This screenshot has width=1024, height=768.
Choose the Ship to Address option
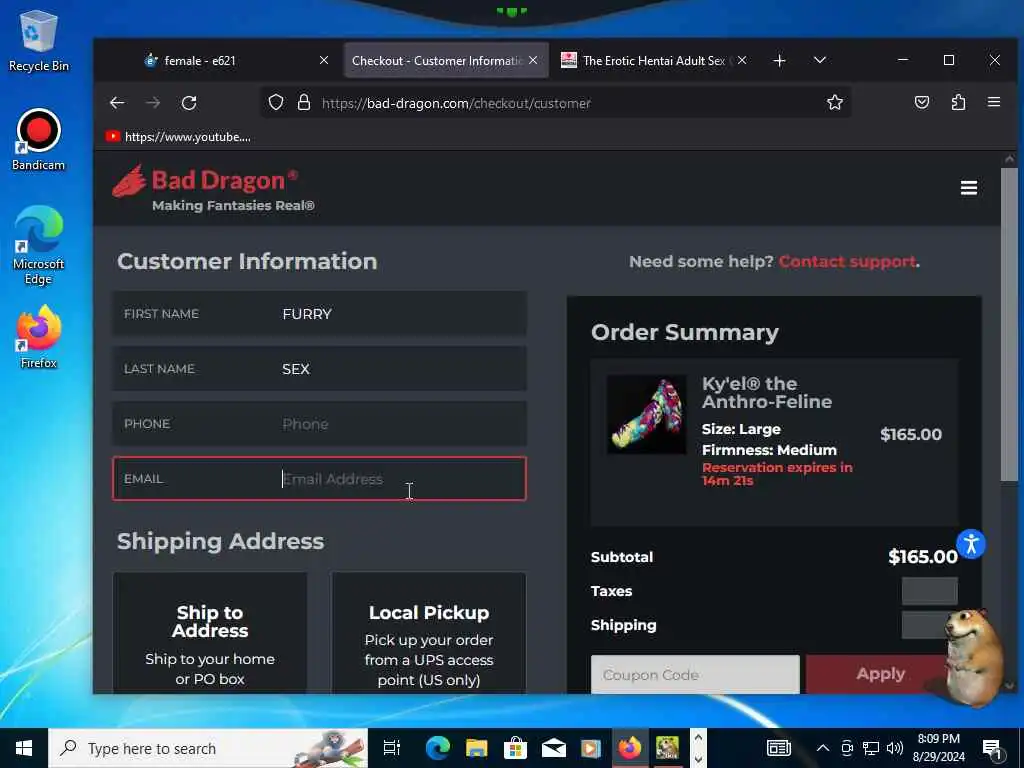[210, 633]
